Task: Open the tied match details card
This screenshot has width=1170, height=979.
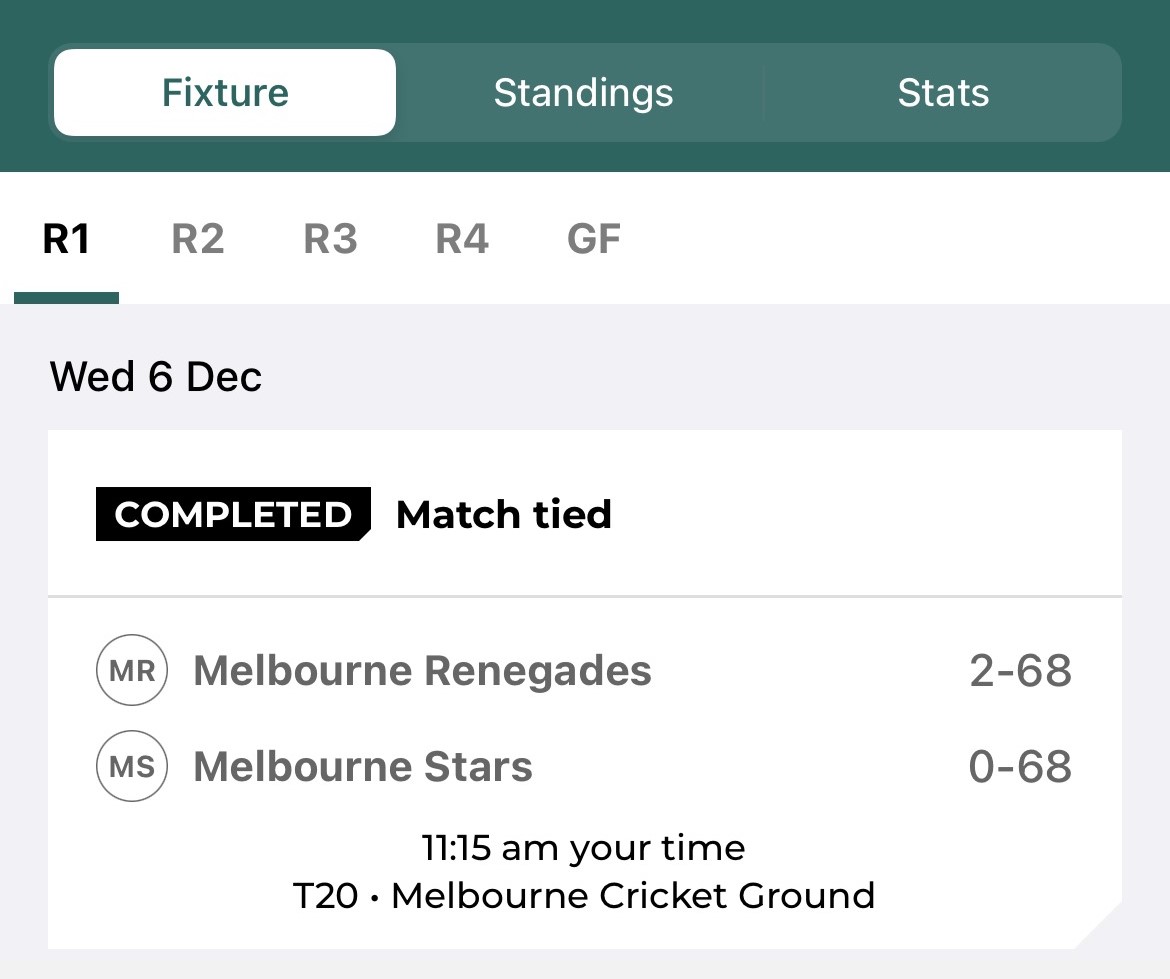Action: click(x=585, y=690)
